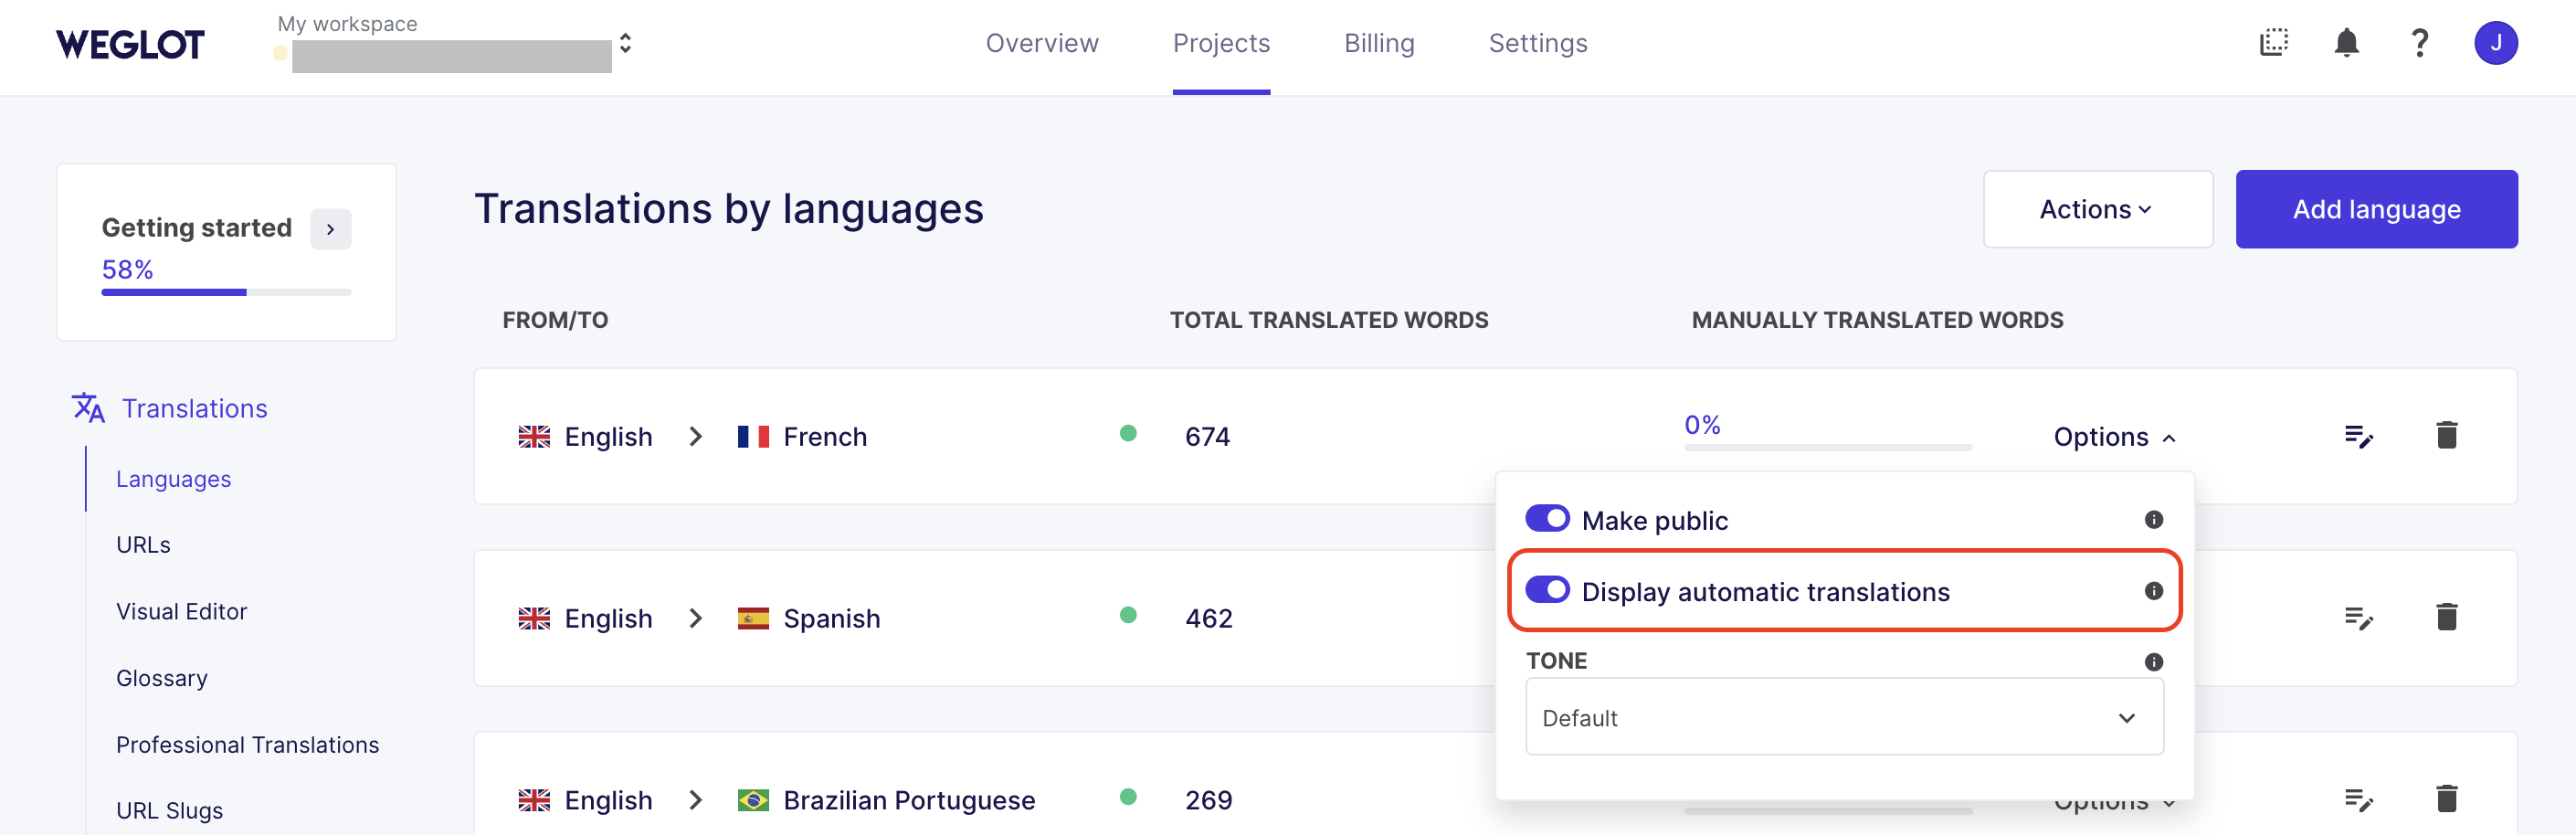
Task: Click the green status dot for Brazilian Portuguese
Action: pos(1128,797)
